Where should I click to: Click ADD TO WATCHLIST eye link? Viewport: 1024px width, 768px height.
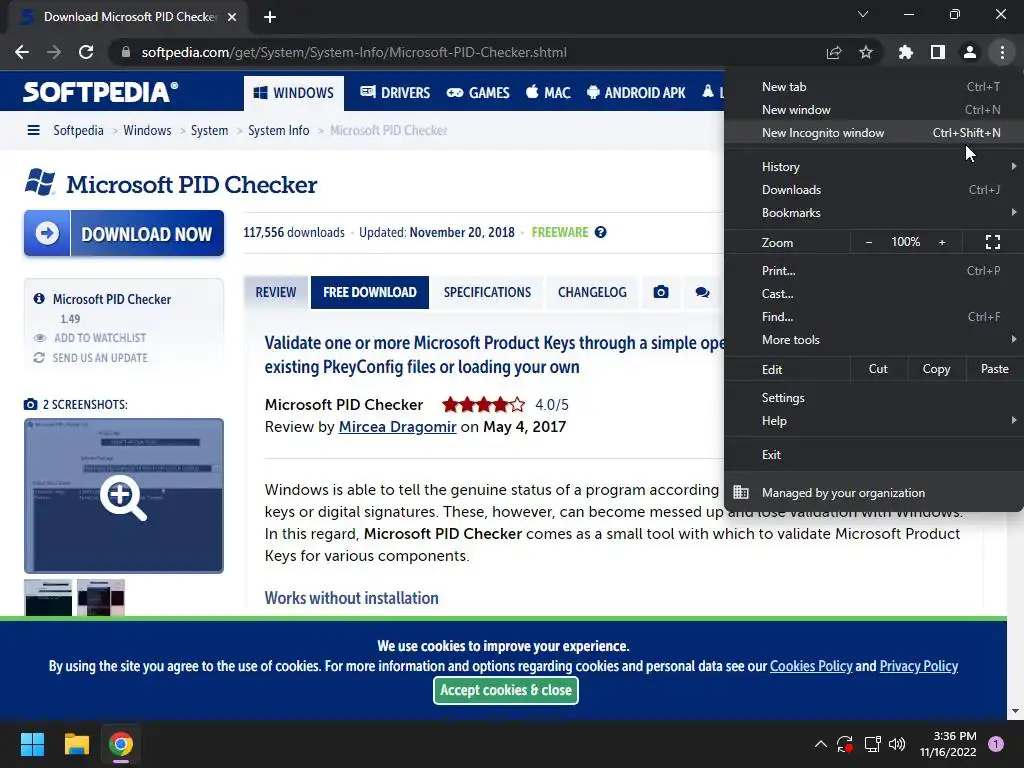[x=90, y=338]
